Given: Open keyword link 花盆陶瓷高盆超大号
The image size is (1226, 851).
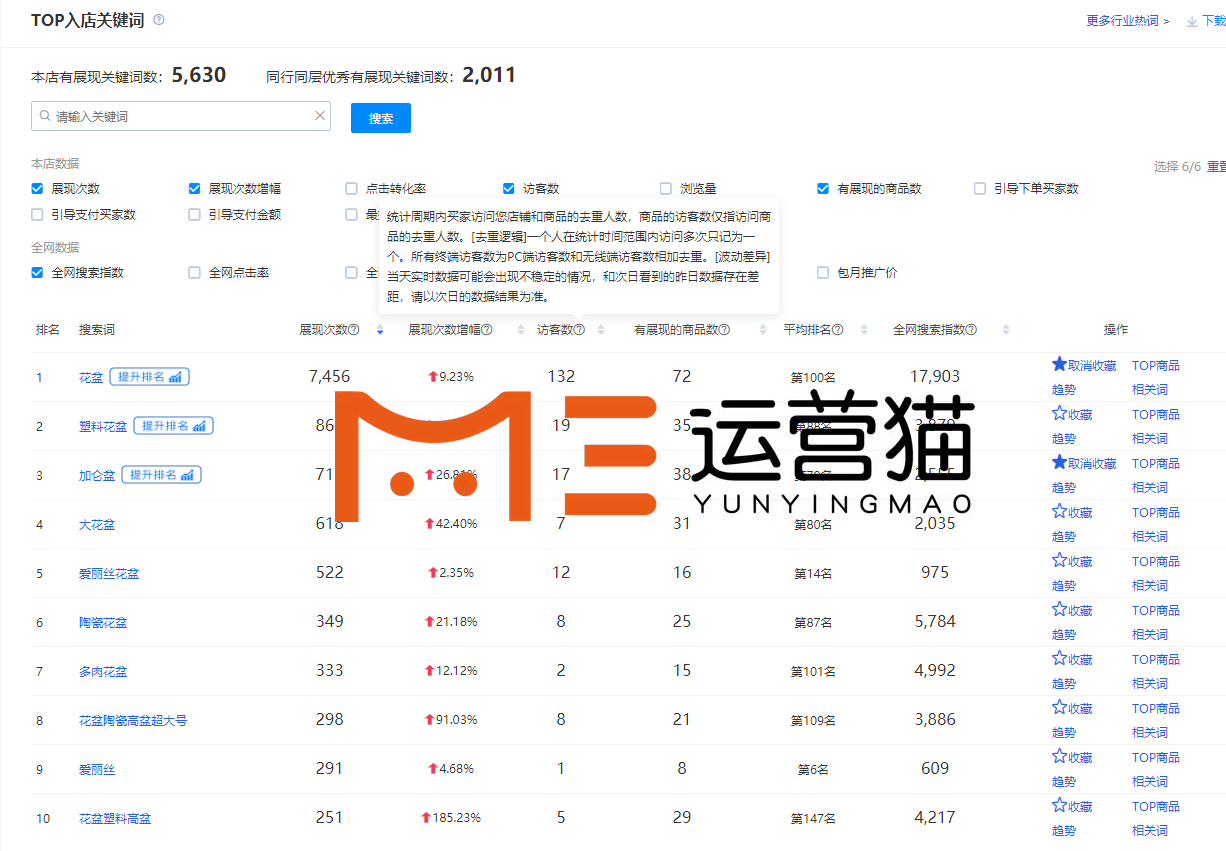Looking at the screenshot, I should (x=133, y=721).
